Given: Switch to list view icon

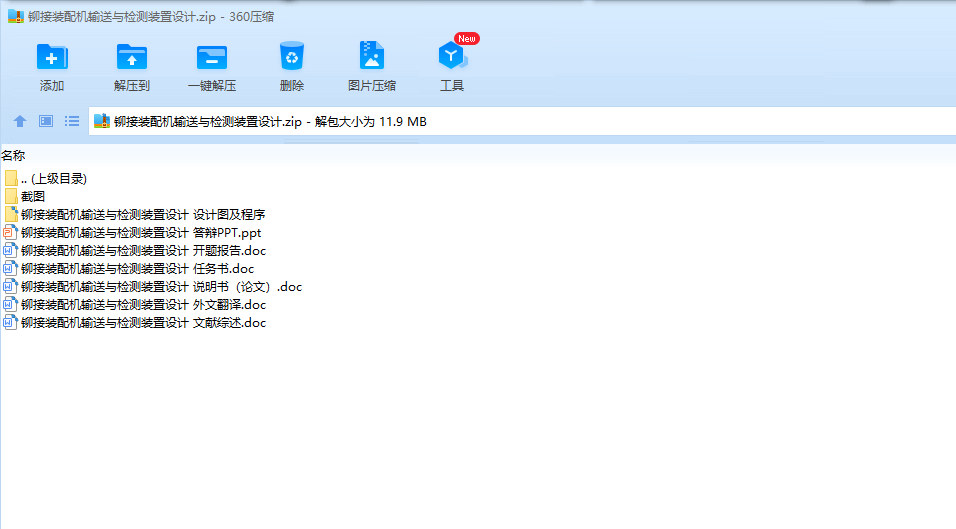Looking at the screenshot, I should tap(72, 121).
